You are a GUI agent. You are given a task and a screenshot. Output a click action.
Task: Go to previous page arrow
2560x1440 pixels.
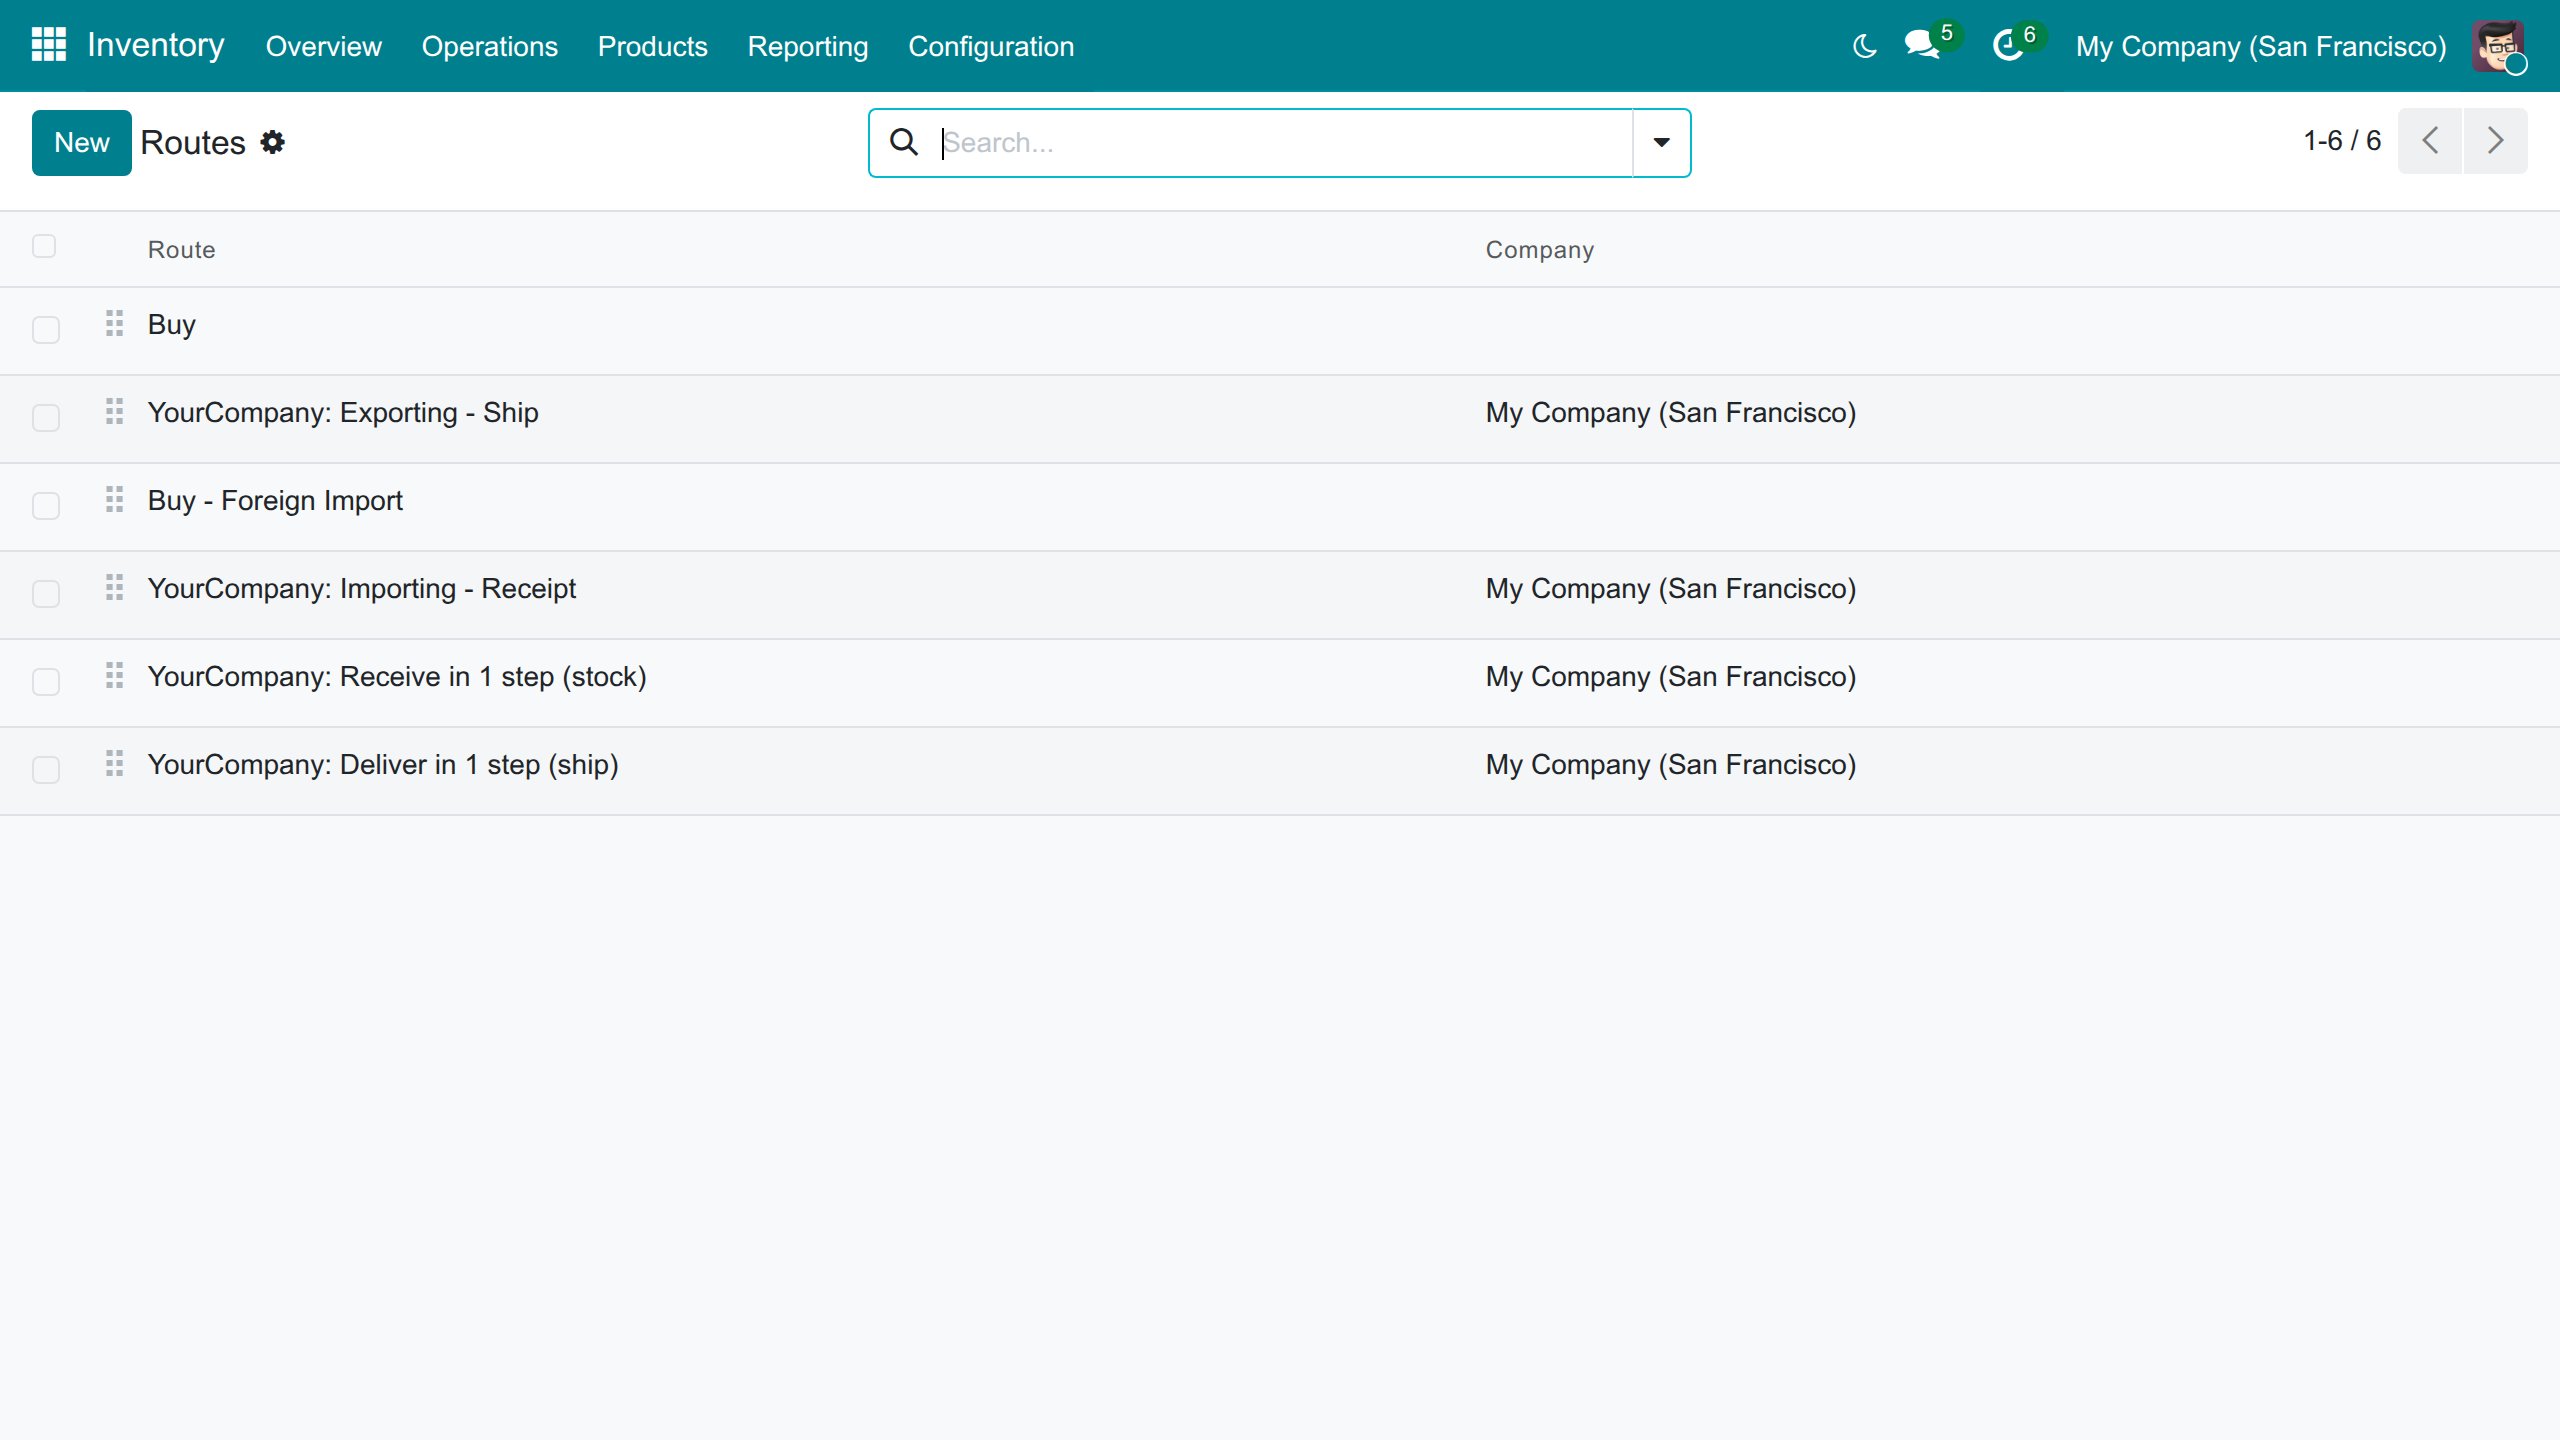click(2430, 141)
